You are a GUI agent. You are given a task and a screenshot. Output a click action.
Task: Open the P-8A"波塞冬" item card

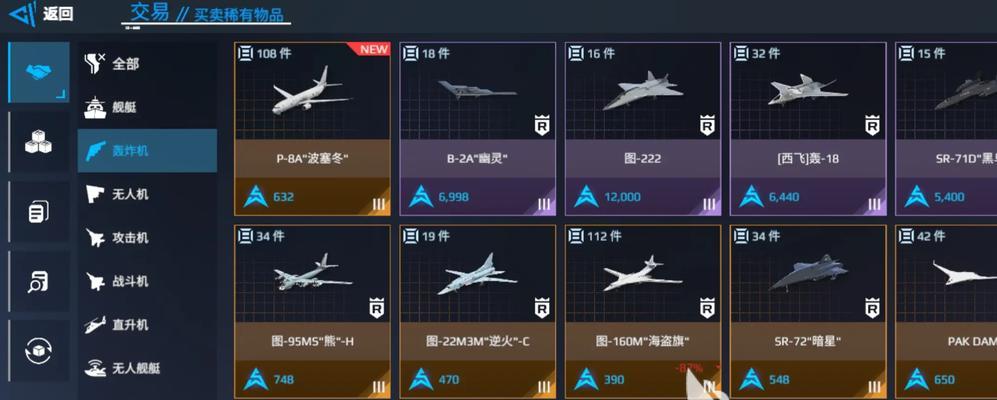click(312, 129)
